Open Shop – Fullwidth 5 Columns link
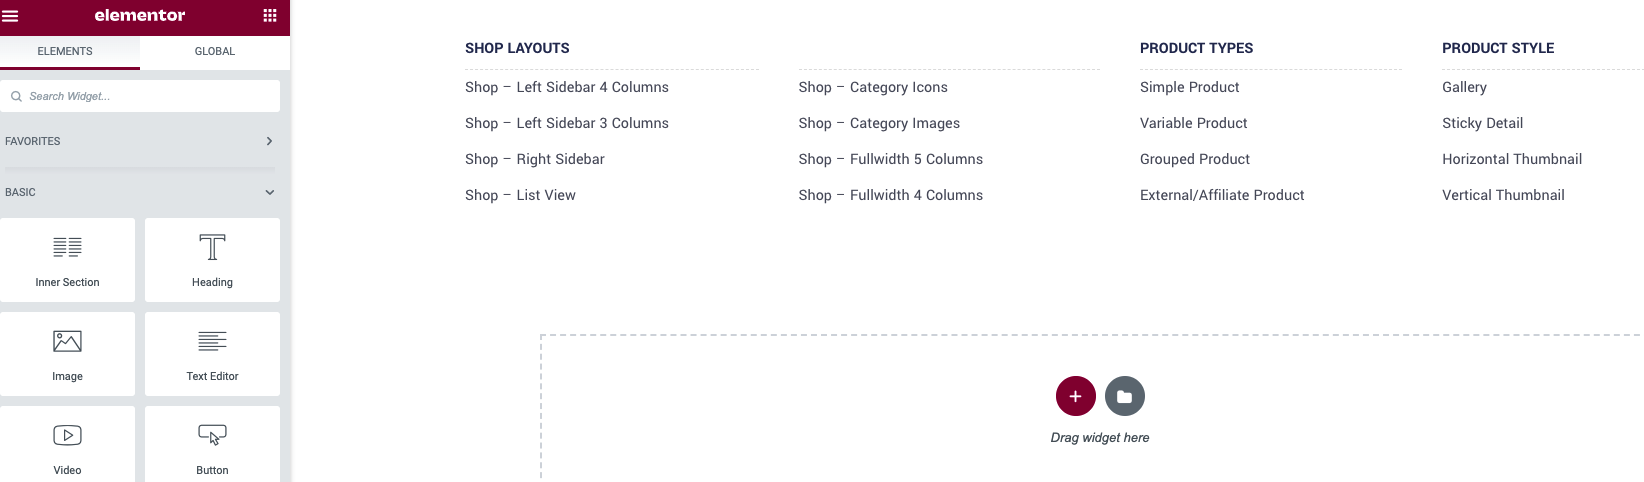 891,159
